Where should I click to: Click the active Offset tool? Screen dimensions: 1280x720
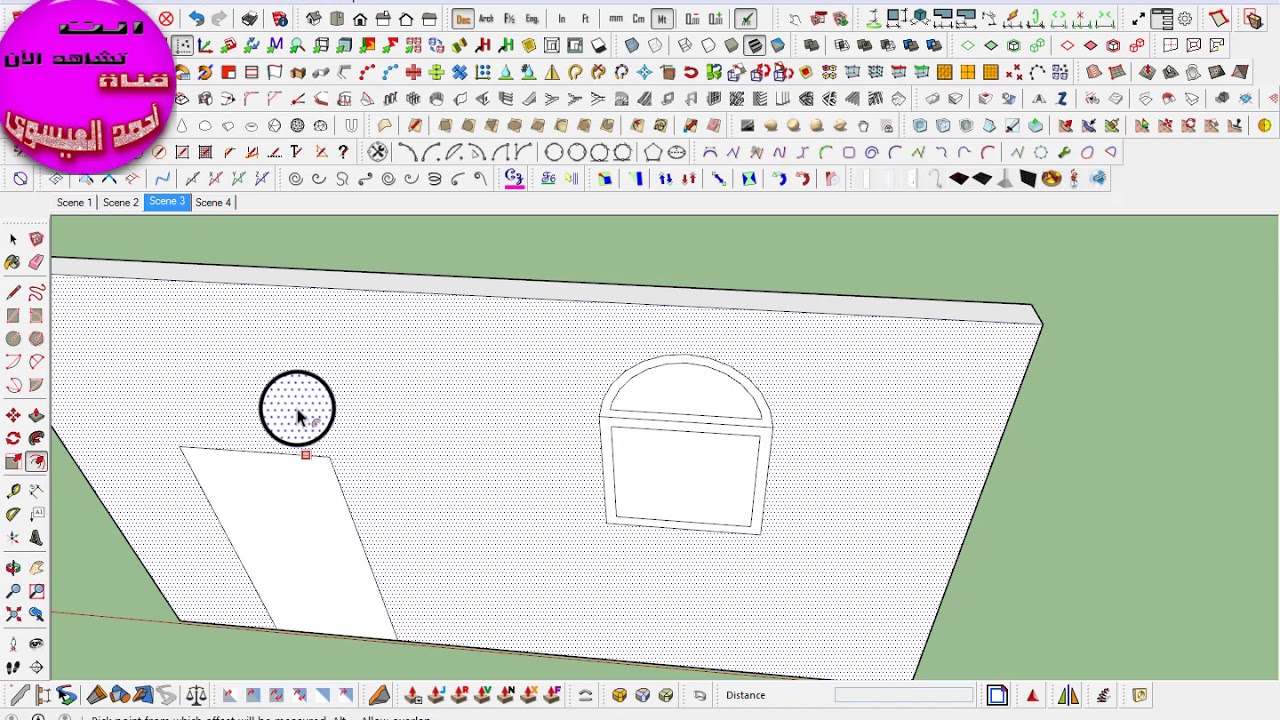tap(36, 462)
